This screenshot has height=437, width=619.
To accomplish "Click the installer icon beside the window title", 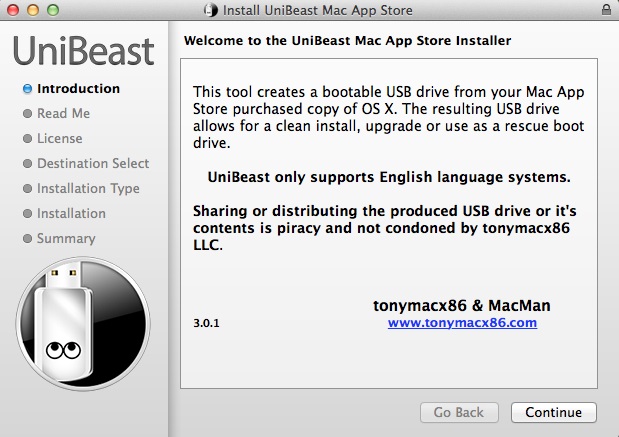I will (211, 10).
